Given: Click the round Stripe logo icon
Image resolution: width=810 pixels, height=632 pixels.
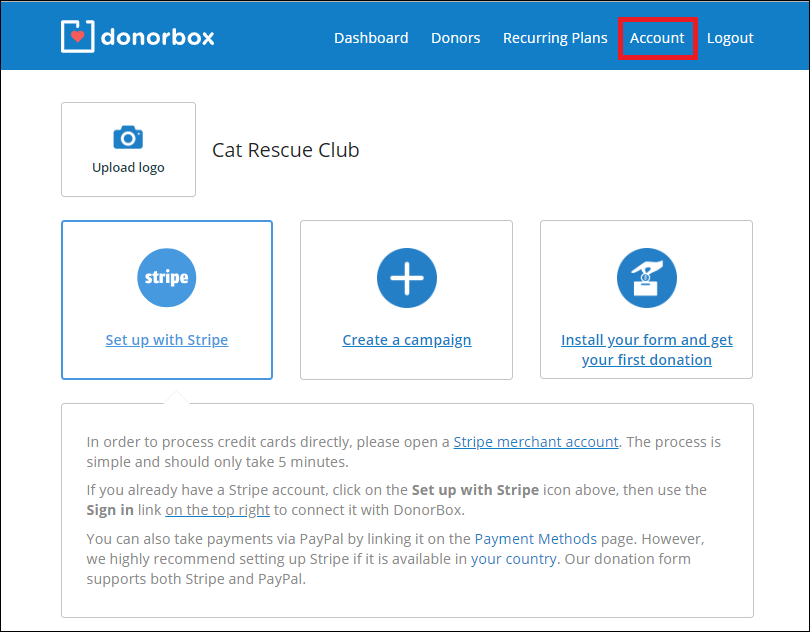Looking at the screenshot, I should pyautogui.click(x=167, y=278).
